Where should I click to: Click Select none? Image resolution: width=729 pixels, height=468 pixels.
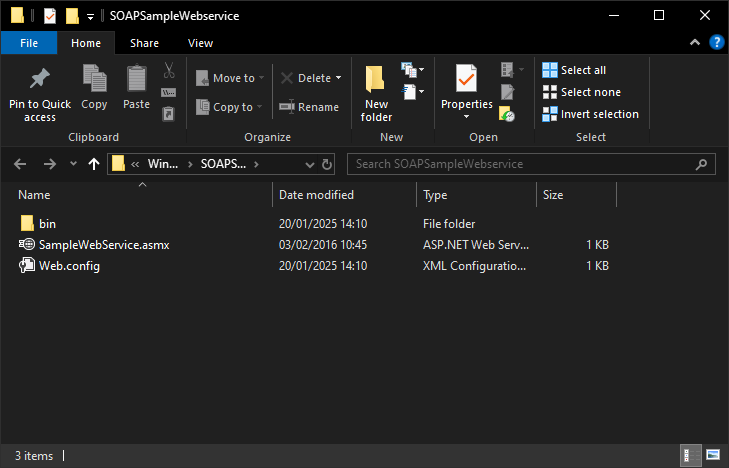582,92
